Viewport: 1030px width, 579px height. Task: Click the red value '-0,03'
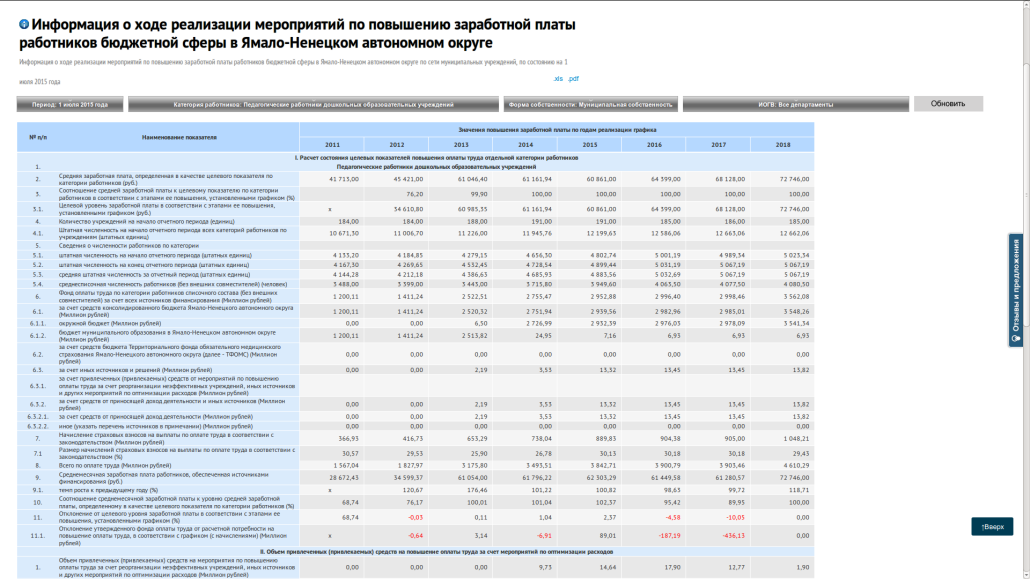pos(415,517)
